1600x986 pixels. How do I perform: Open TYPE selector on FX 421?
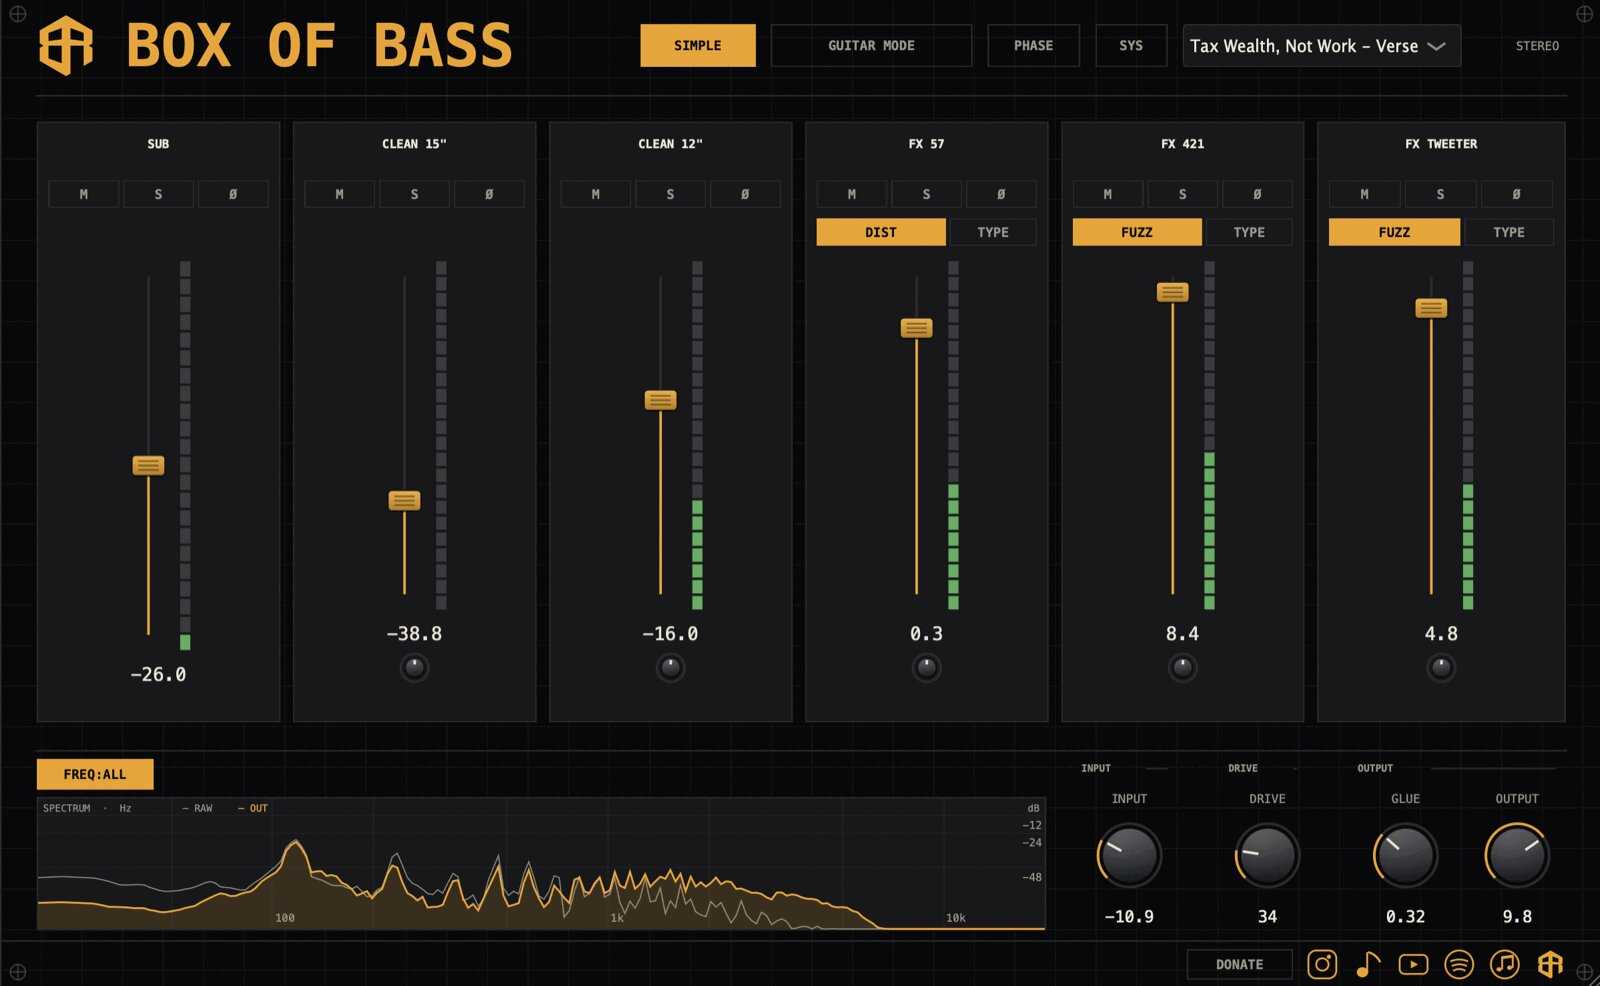[x=1249, y=232]
